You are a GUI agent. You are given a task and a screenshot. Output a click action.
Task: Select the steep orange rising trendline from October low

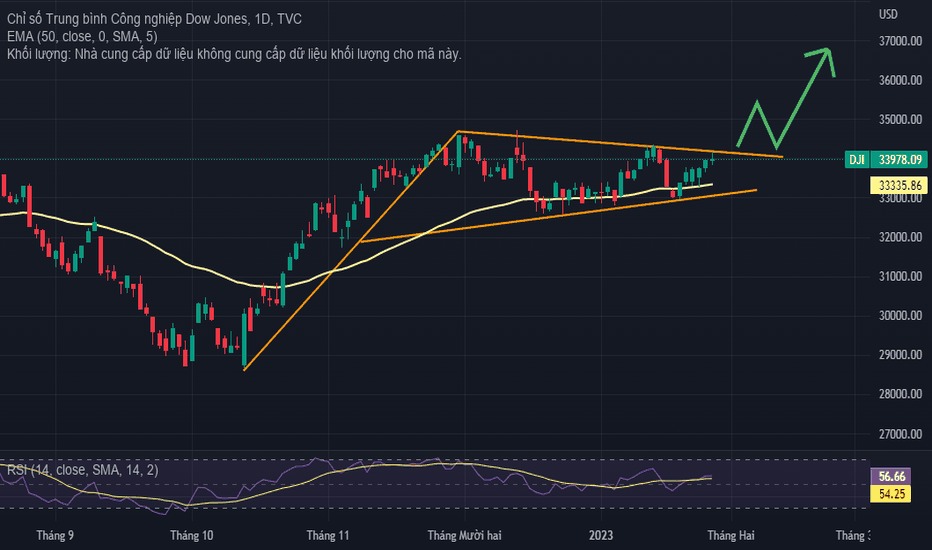(351, 251)
